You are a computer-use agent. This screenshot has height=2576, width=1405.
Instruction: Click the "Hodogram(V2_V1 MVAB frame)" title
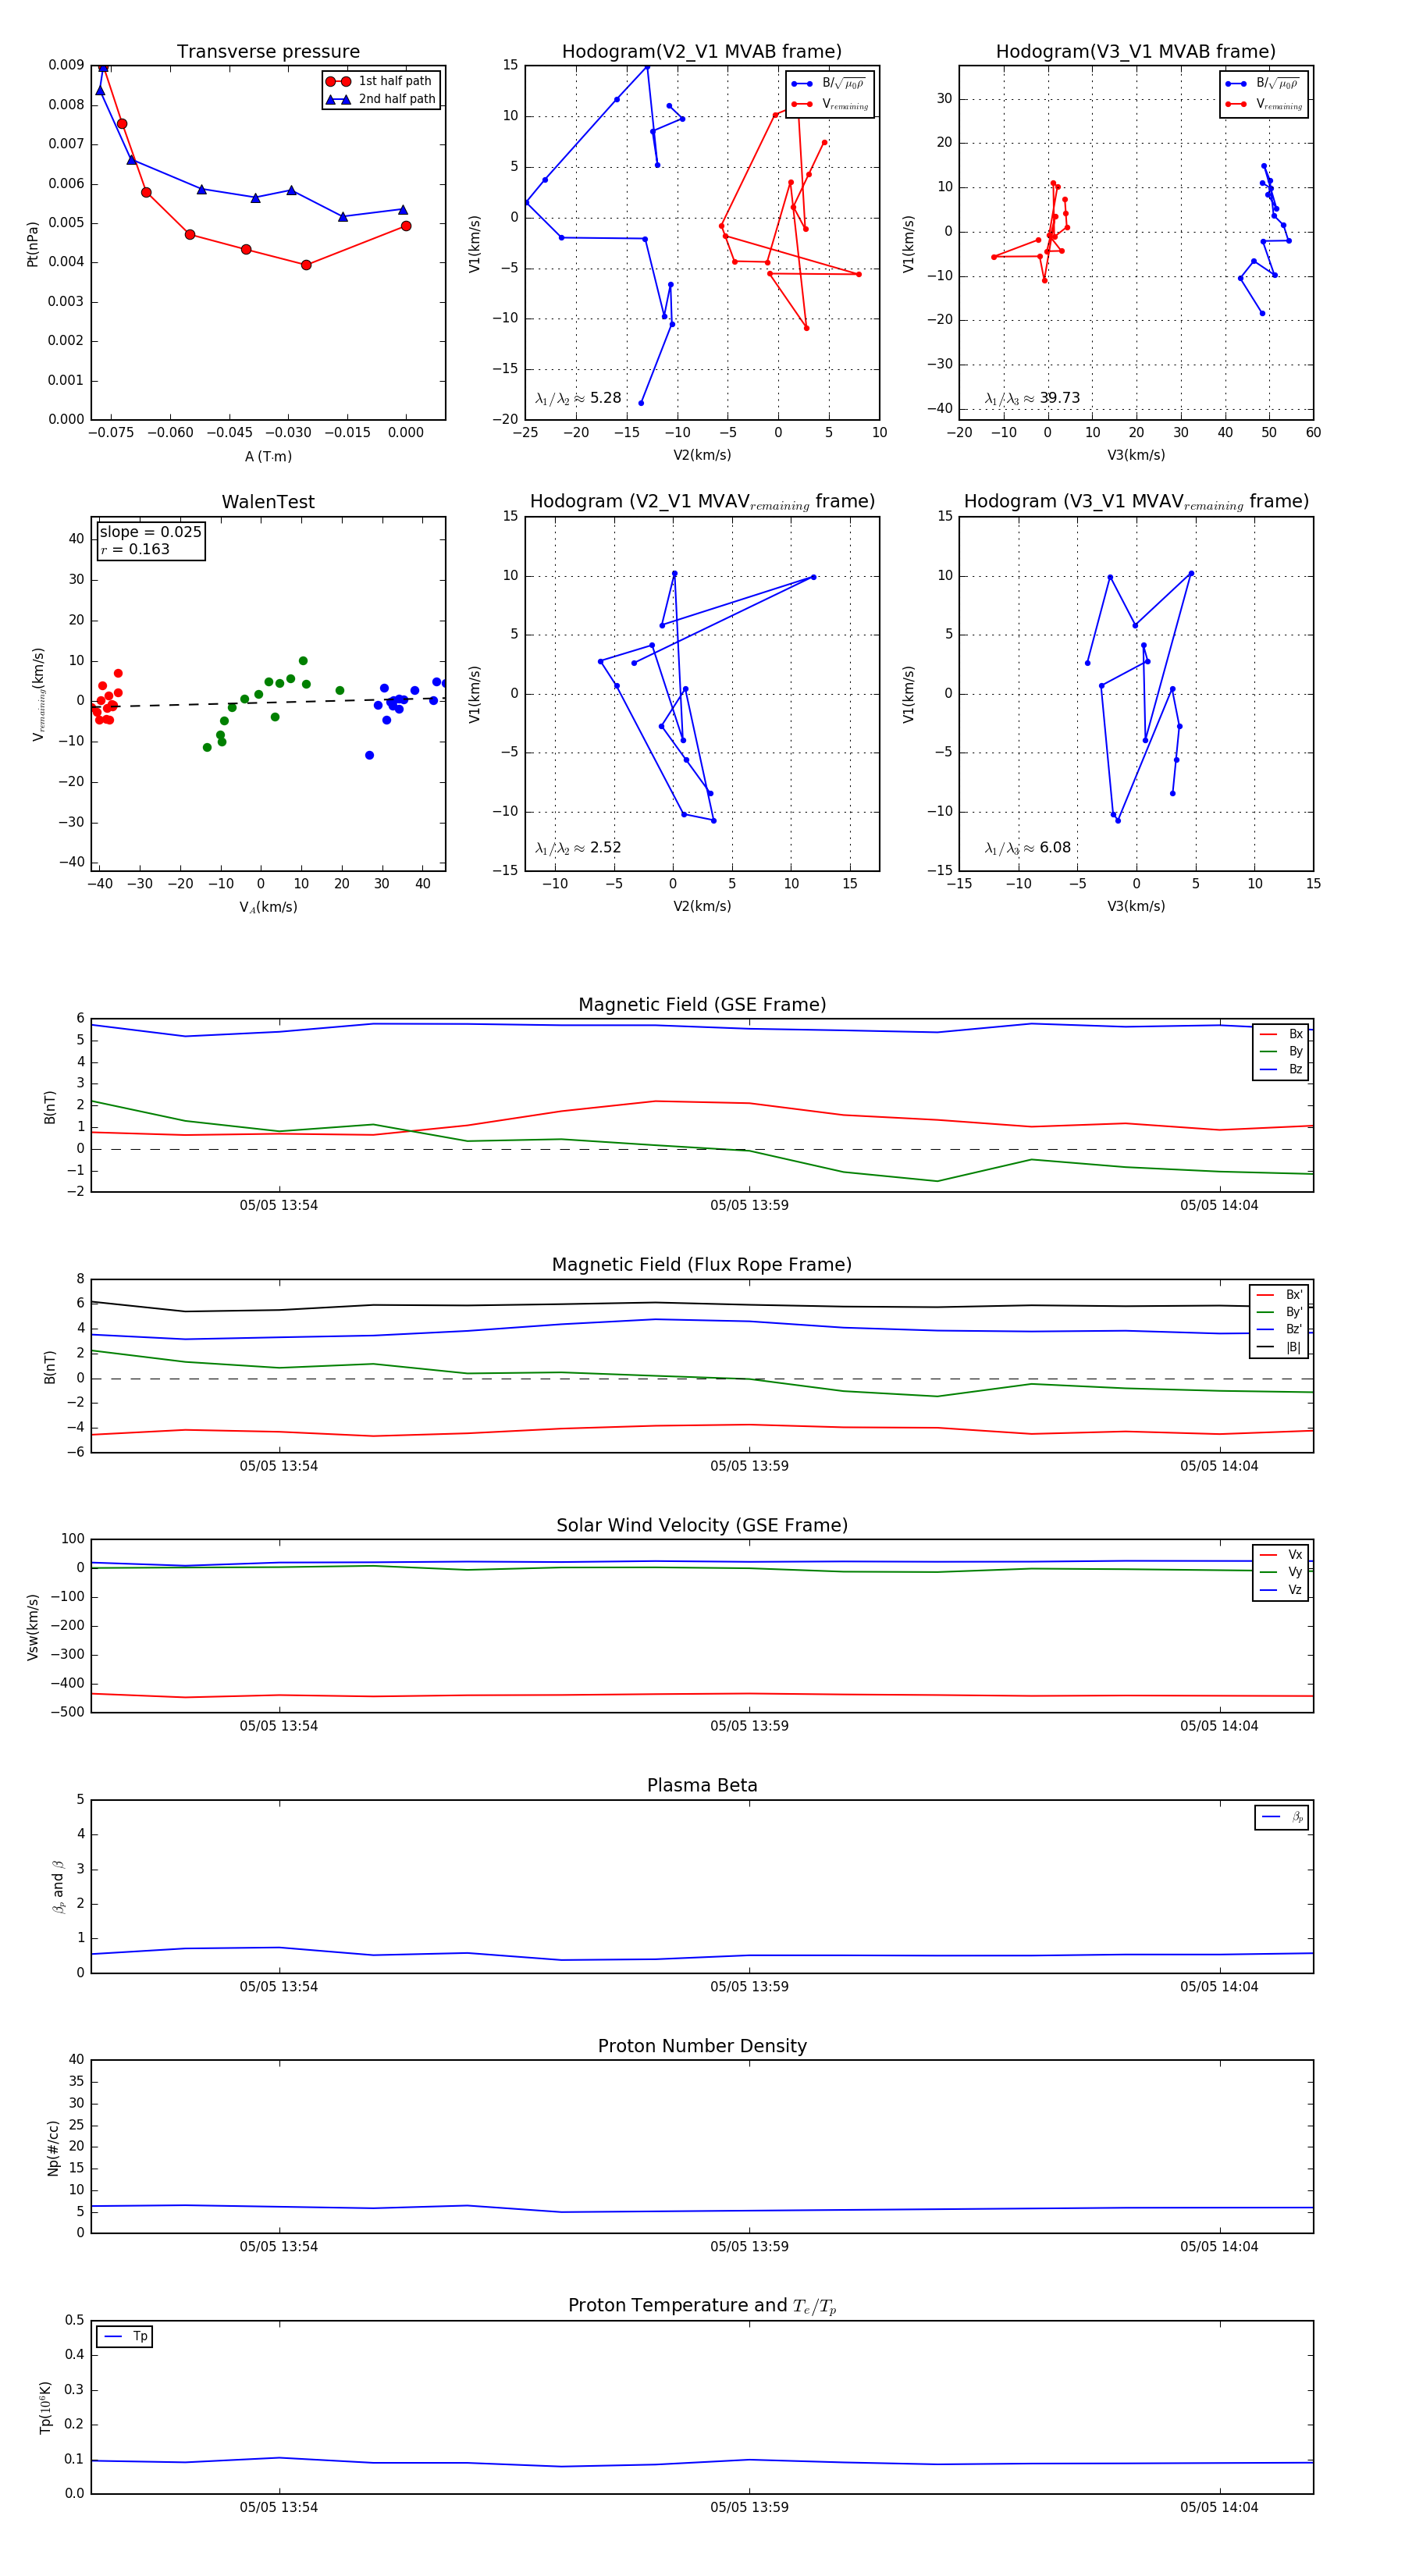[x=702, y=52]
